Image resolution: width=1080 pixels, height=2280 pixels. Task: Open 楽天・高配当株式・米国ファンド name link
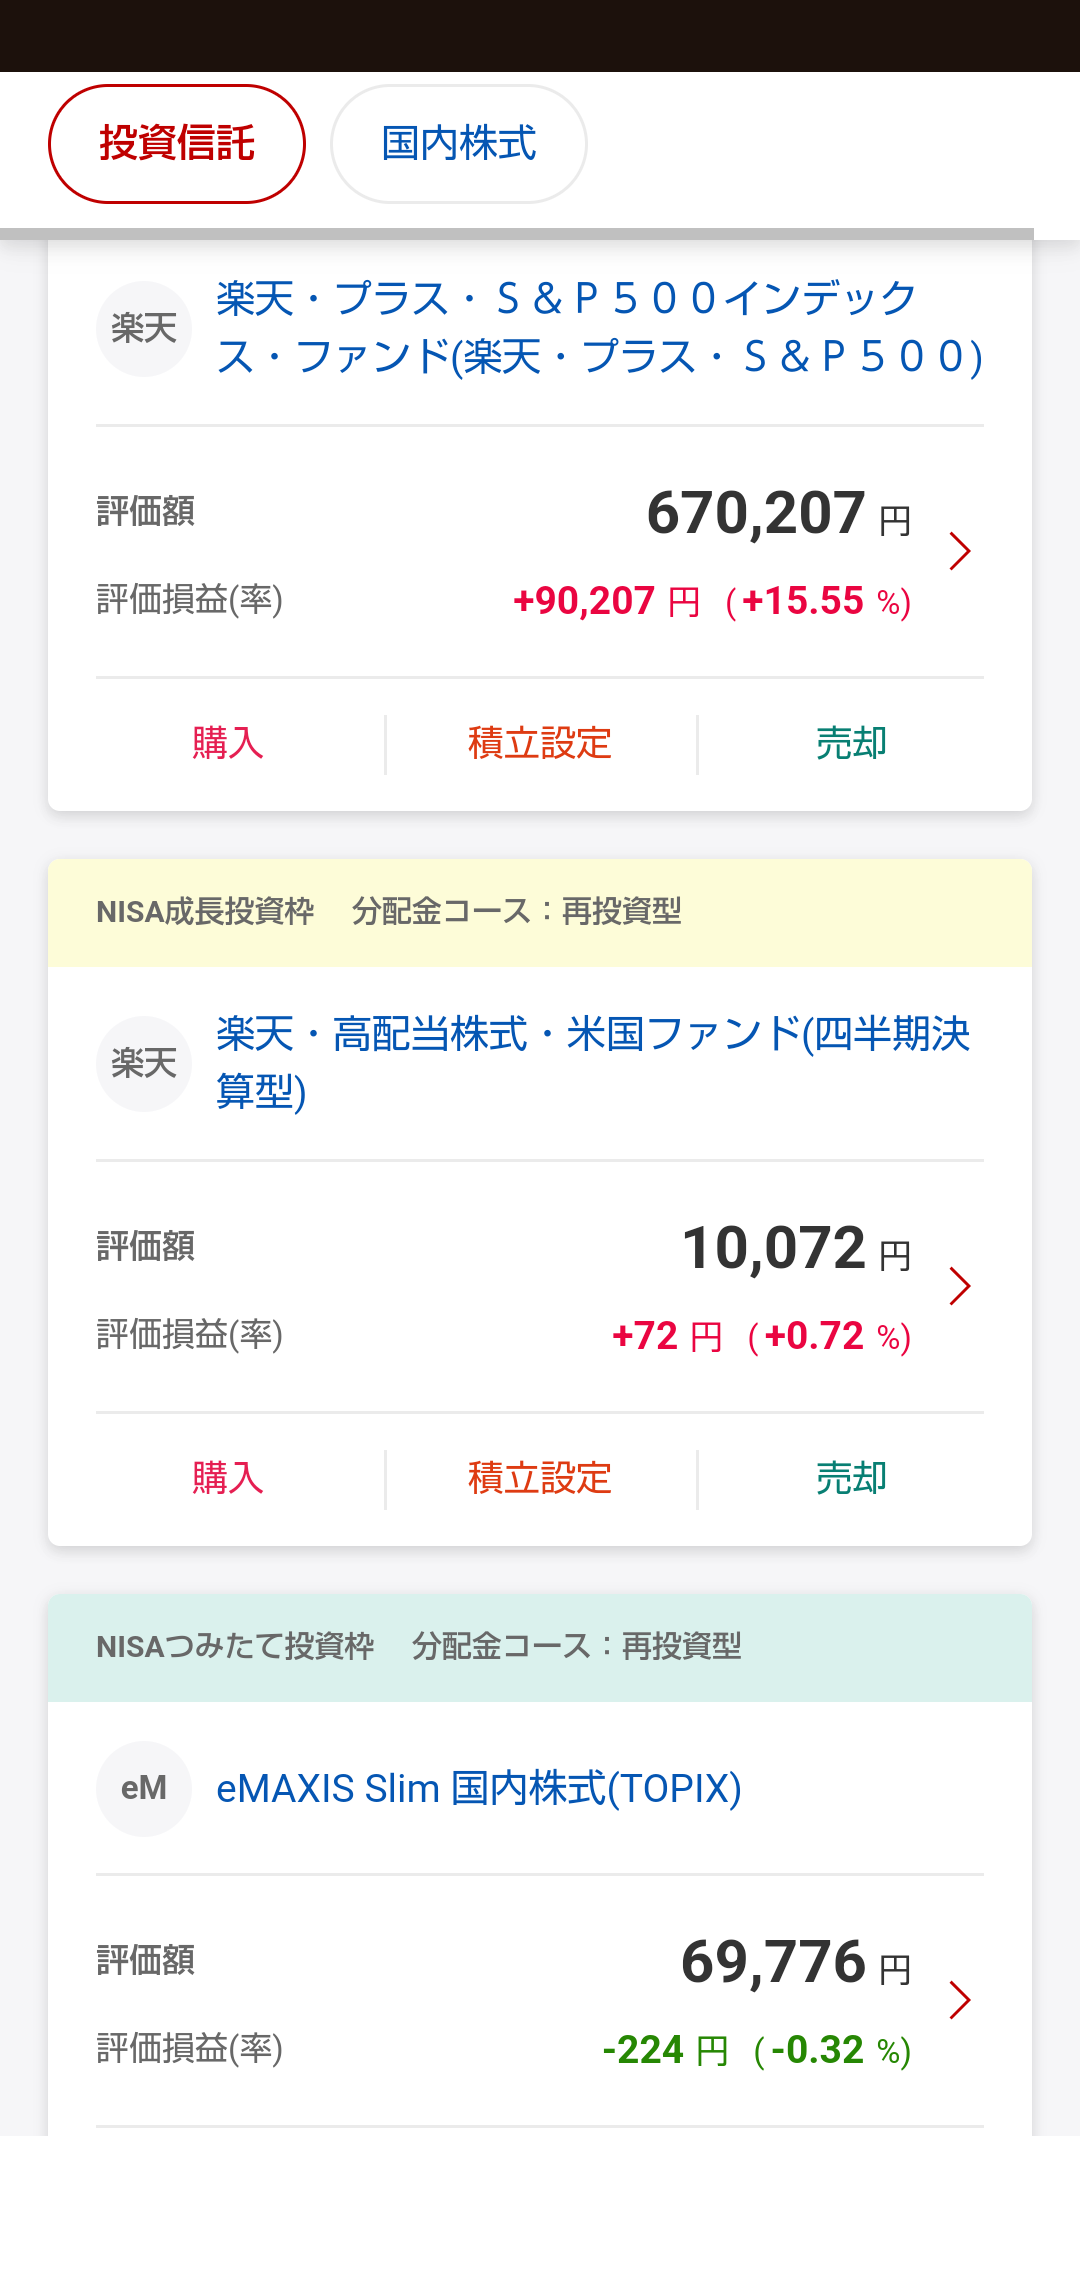pos(592,1062)
